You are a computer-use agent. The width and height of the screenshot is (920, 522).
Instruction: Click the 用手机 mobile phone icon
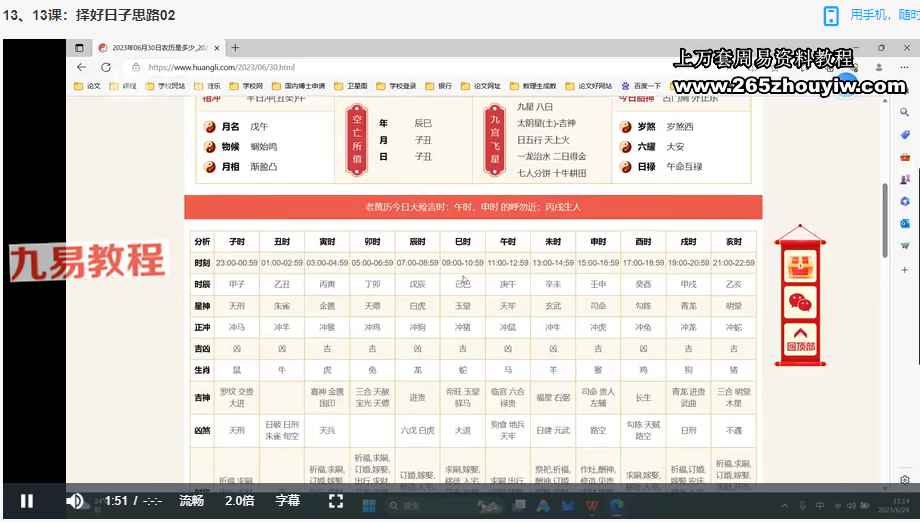click(831, 15)
